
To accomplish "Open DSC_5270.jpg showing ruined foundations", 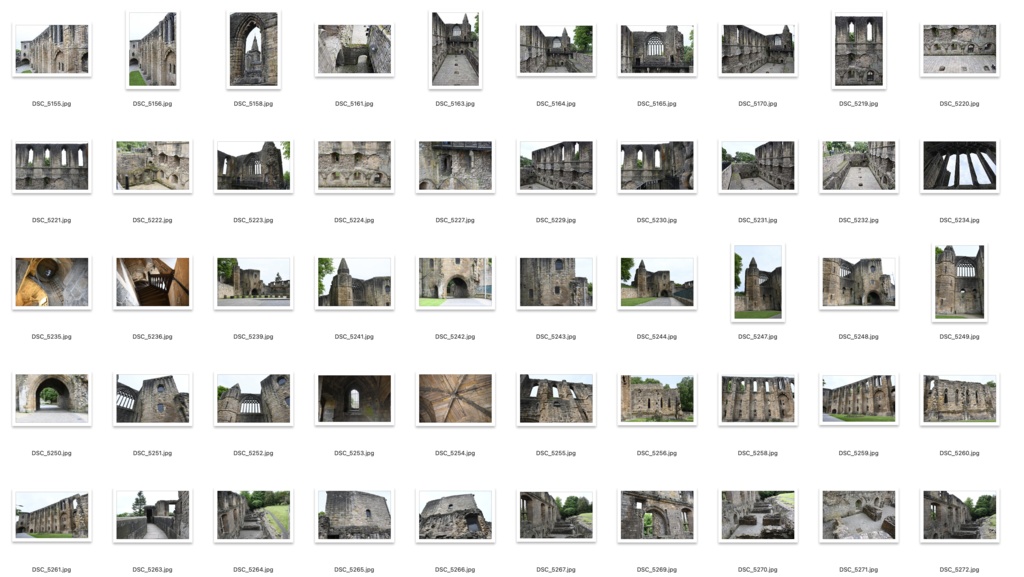I will [x=757, y=515].
